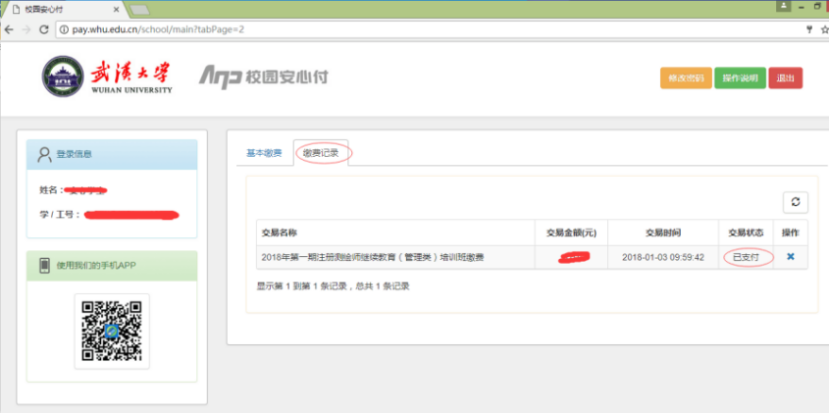The image size is (829, 413).
Task: Select the 缴费记录 tab
Action: point(320,154)
